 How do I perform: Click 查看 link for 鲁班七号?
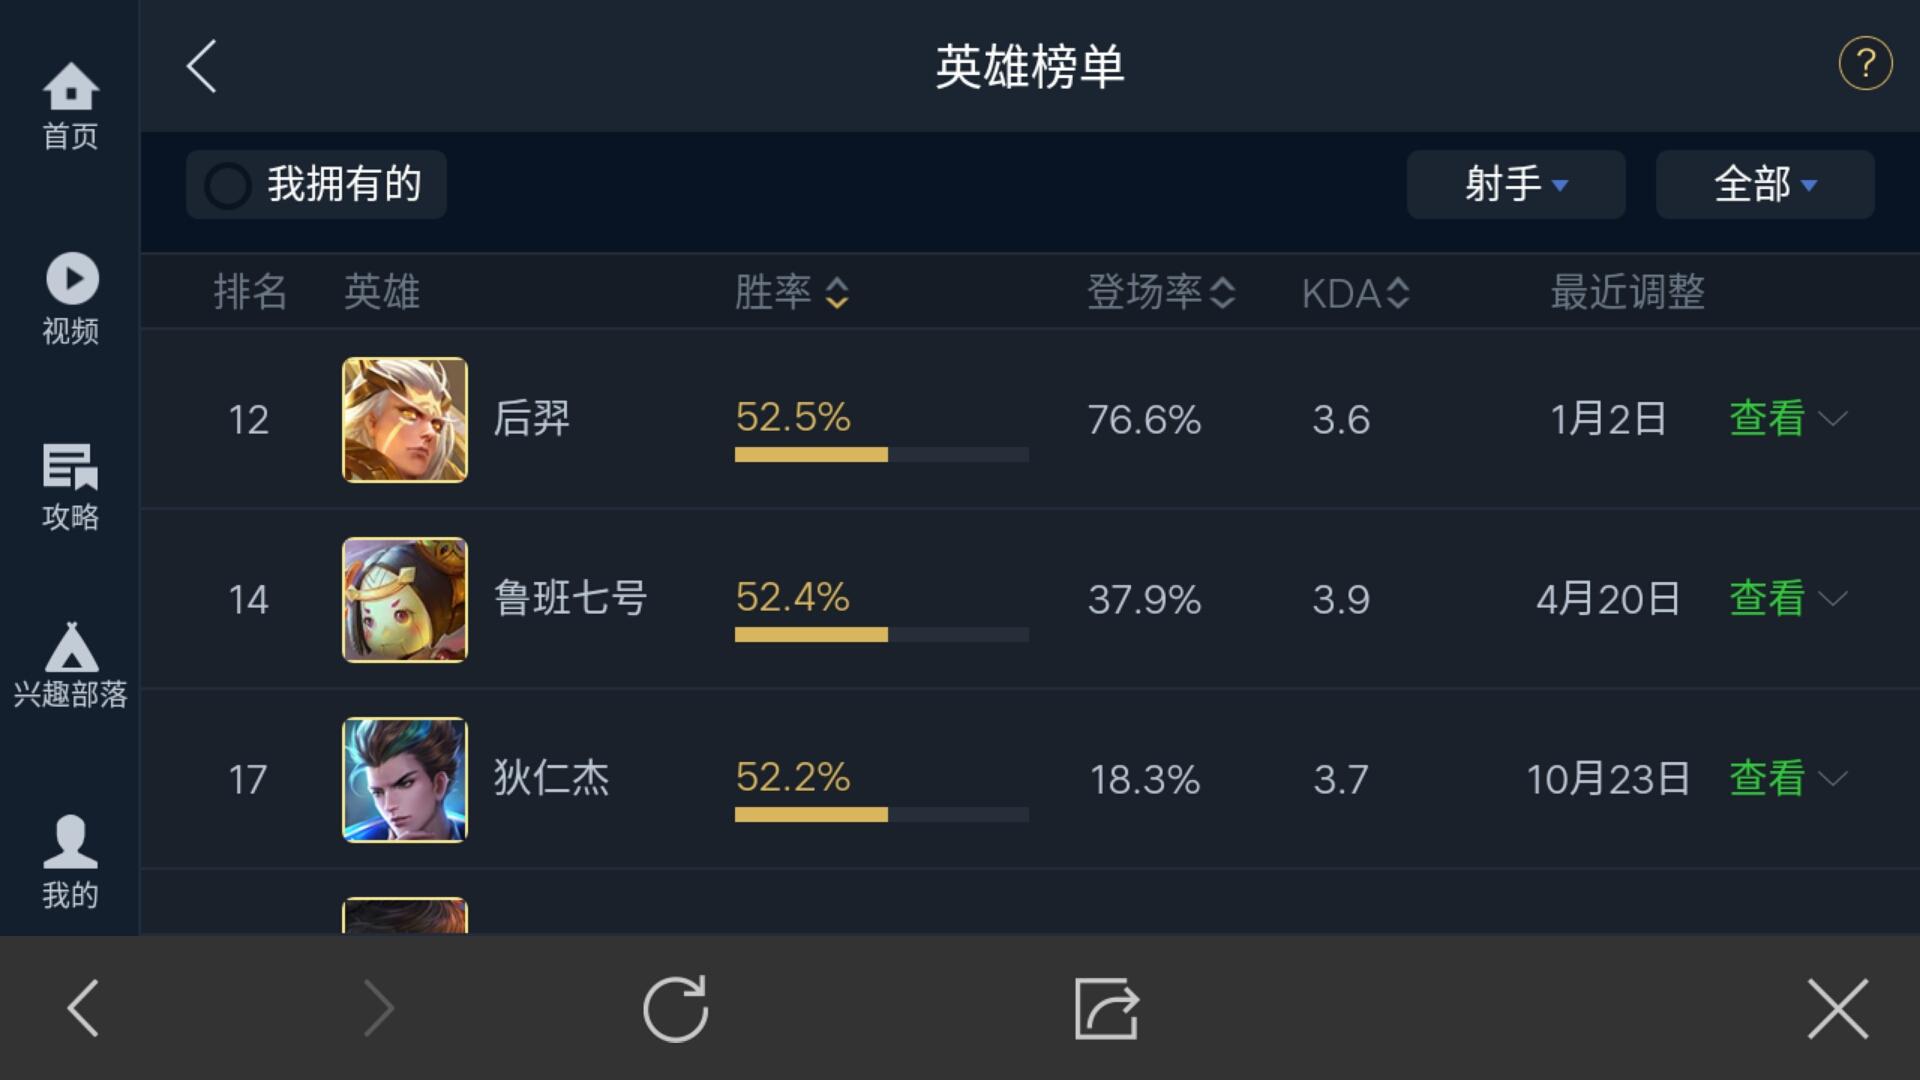coord(1767,599)
